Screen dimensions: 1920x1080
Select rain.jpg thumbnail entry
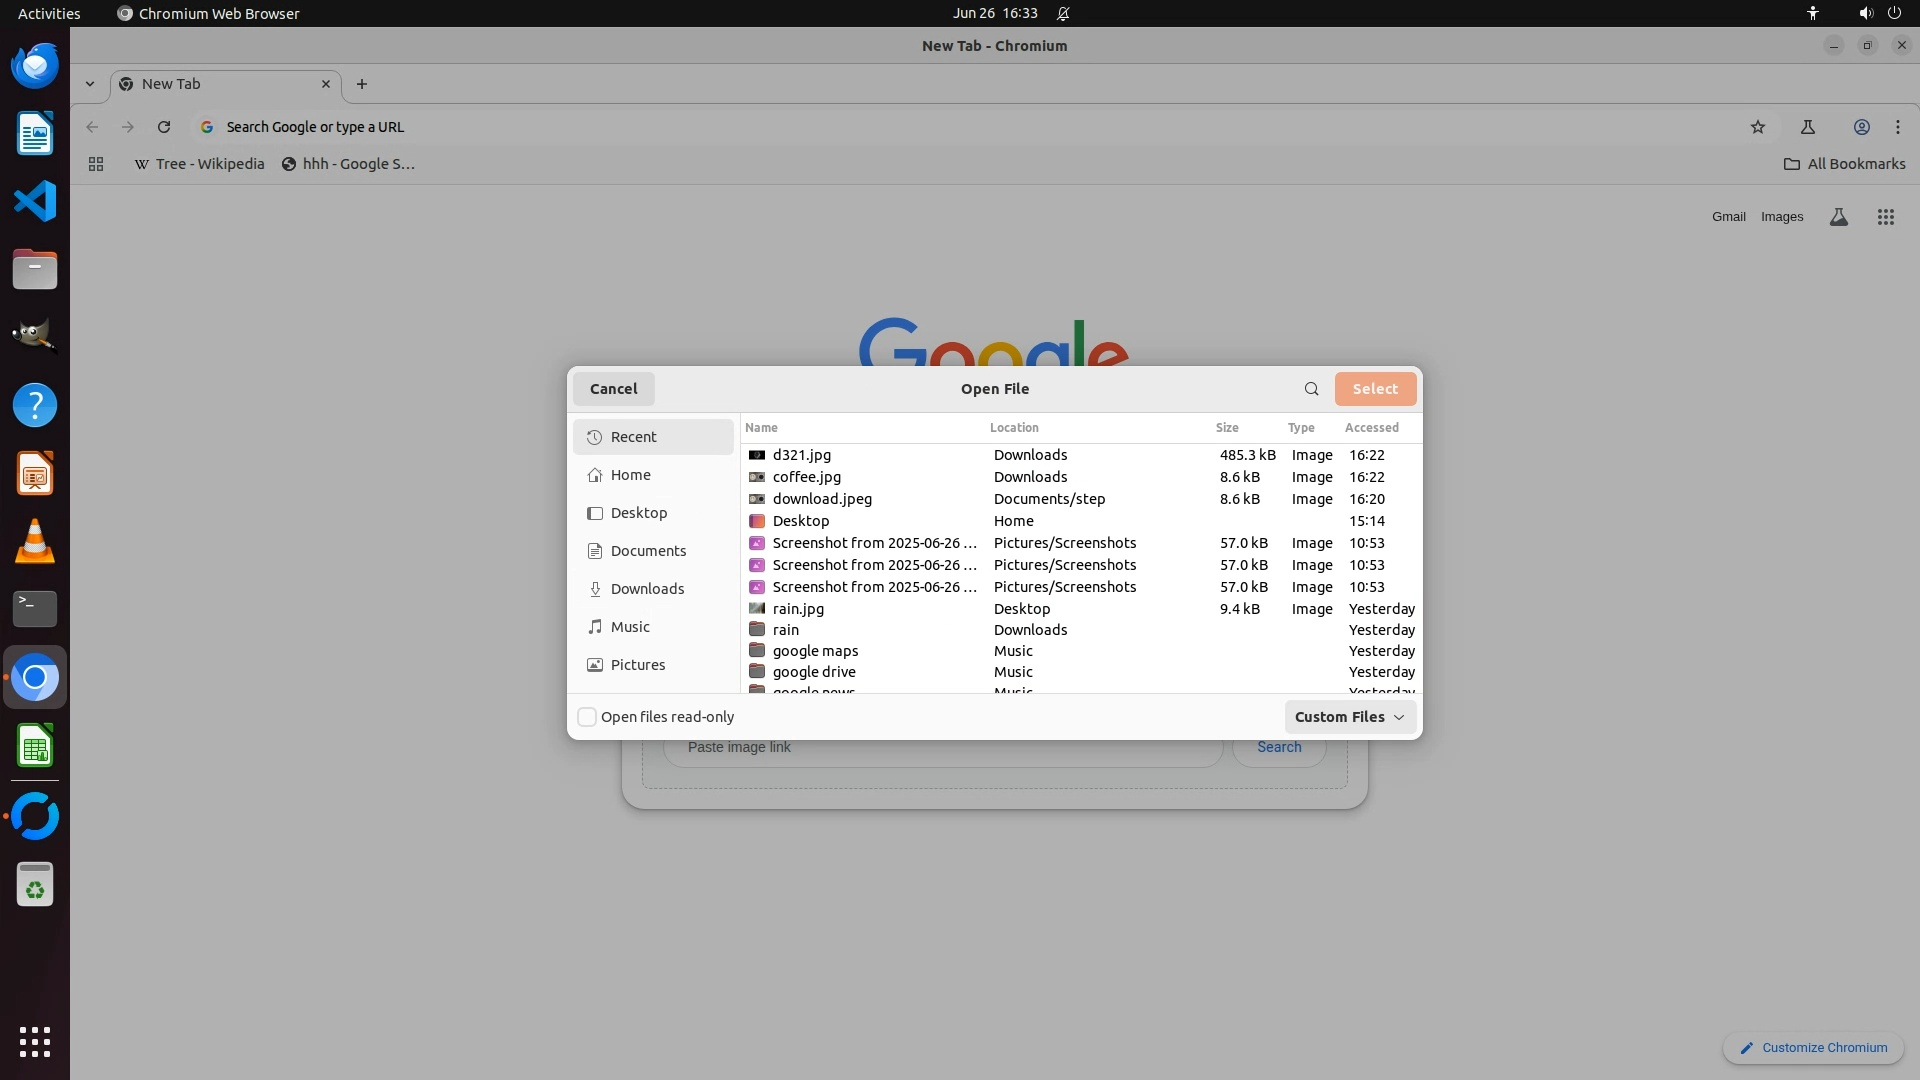pyautogui.click(x=757, y=609)
